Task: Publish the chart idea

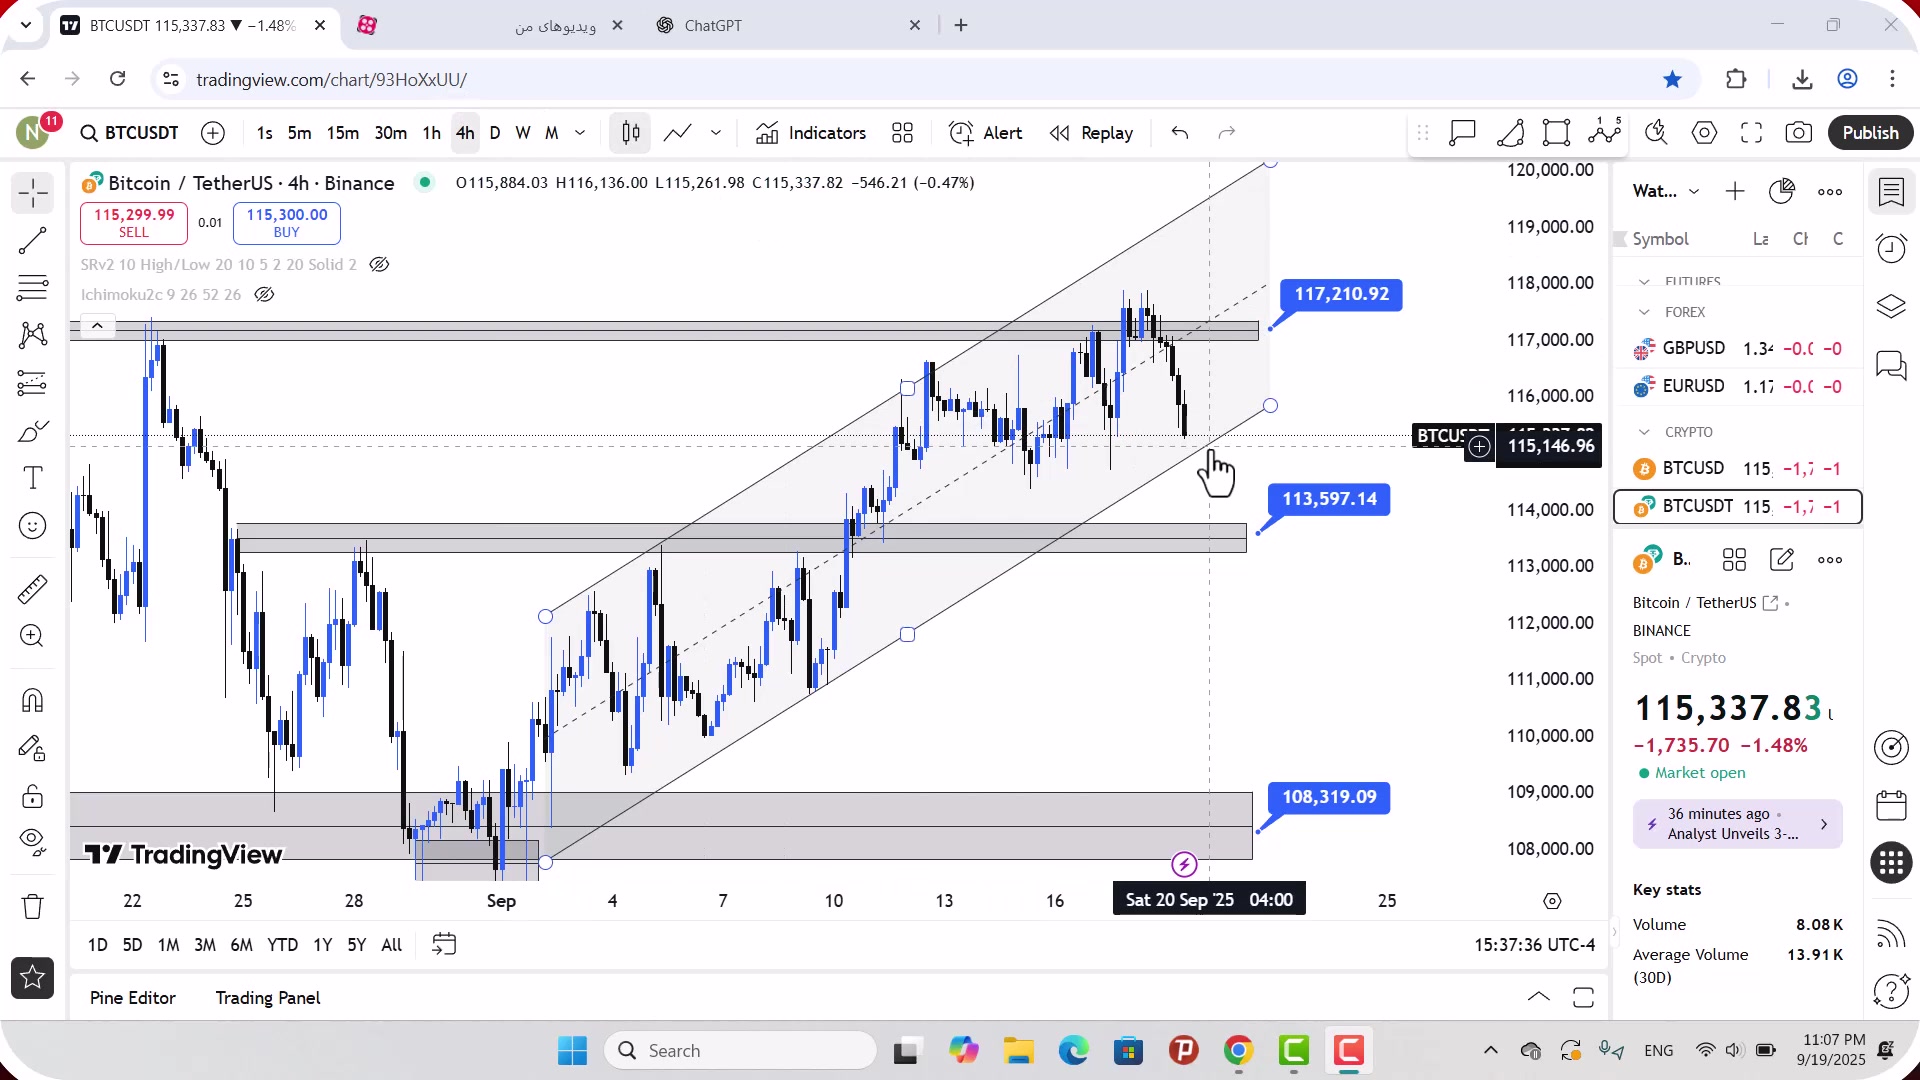Action: click(1871, 133)
